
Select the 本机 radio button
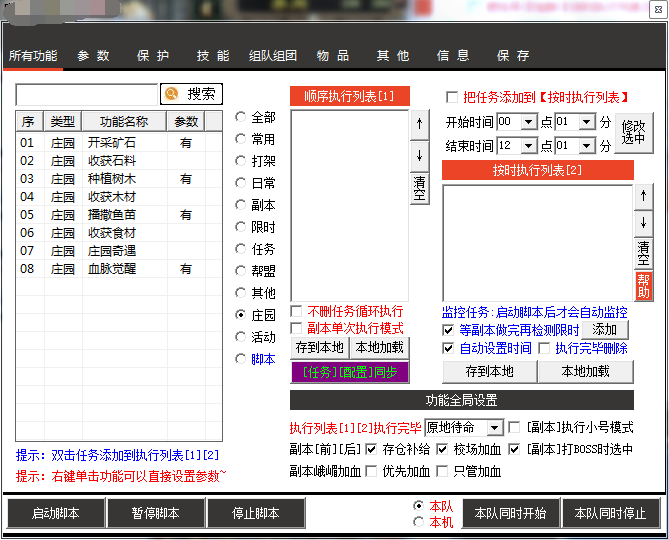[x=419, y=522]
